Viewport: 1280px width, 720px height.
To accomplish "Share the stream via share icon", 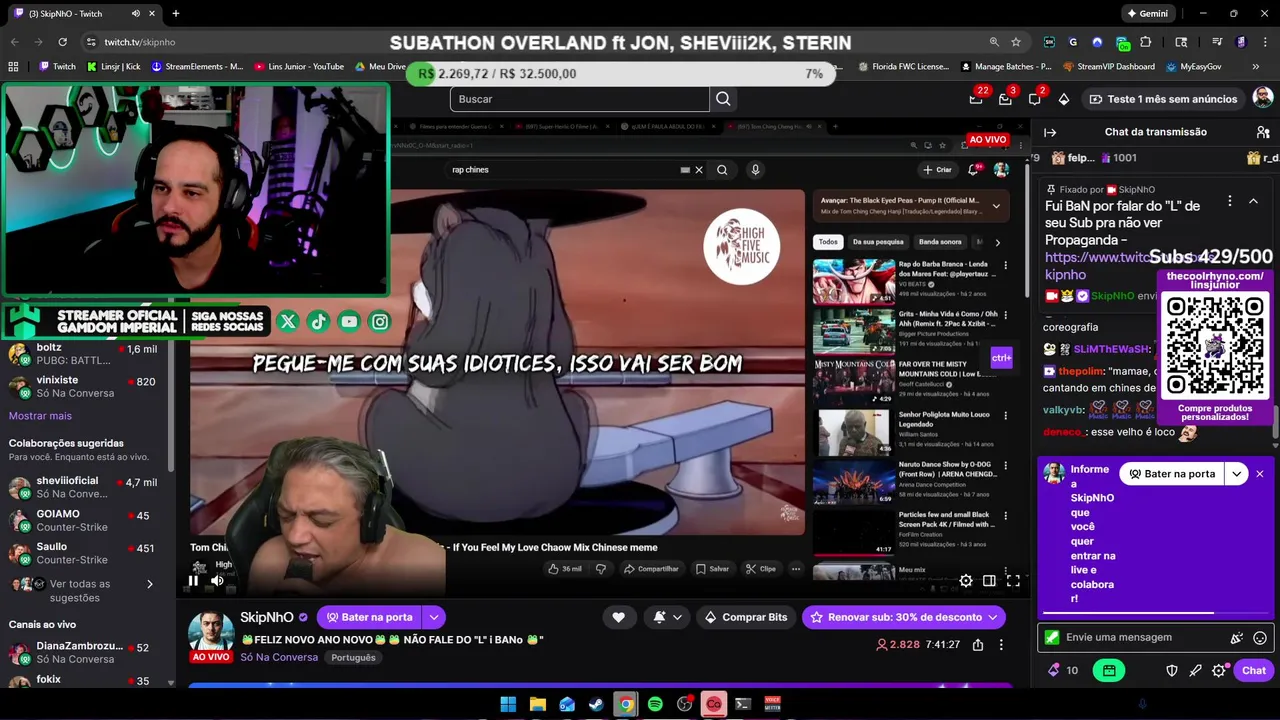I will (x=978, y=645).
